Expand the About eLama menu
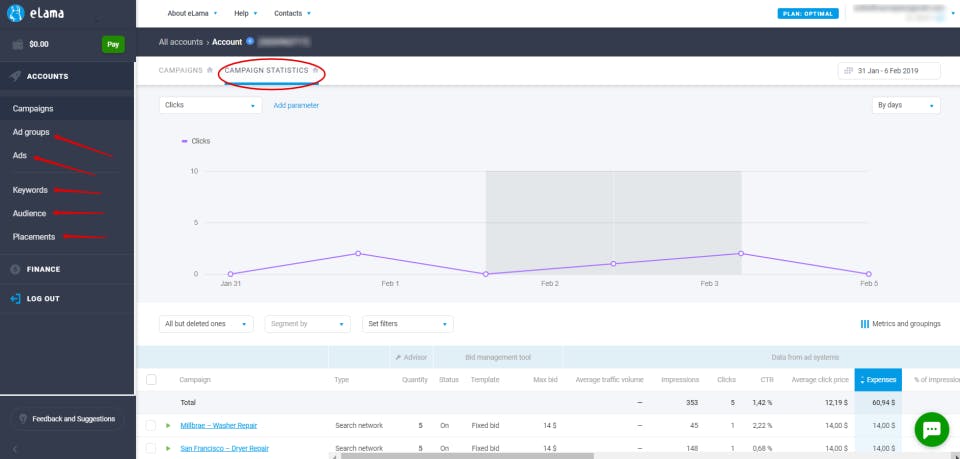 tap(193, 13)
